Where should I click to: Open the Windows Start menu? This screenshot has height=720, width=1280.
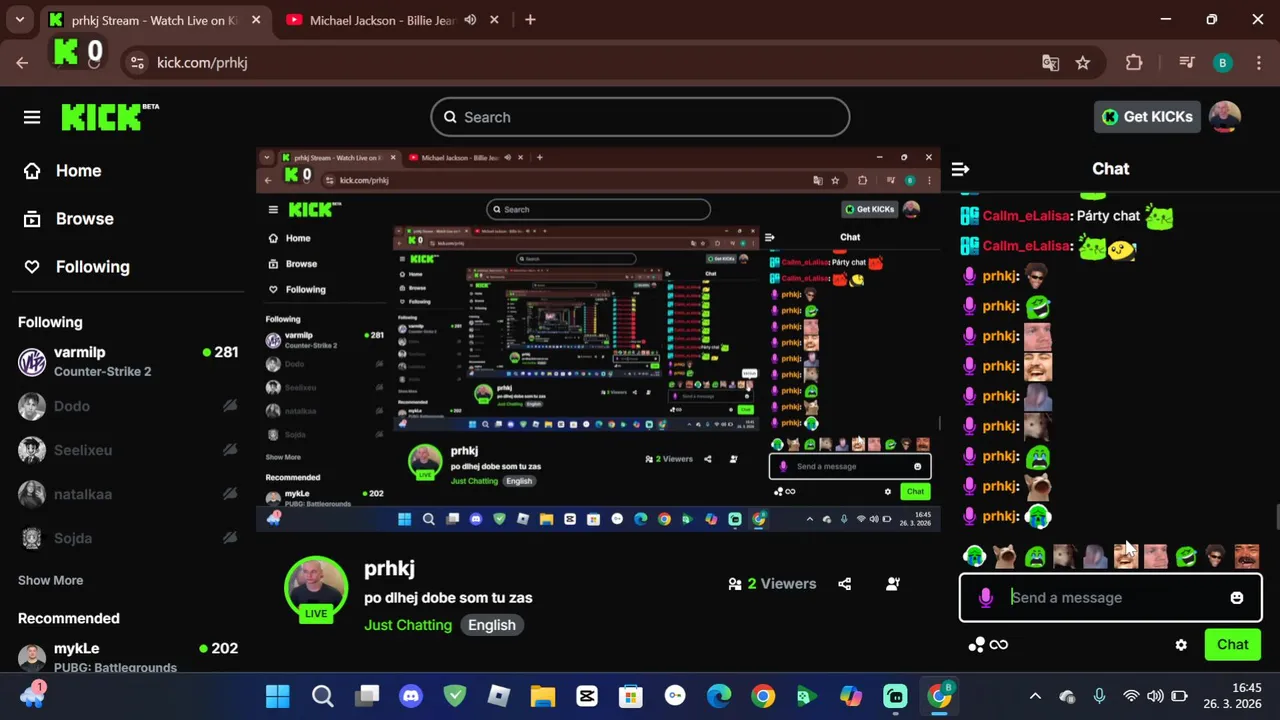(278, 696)
